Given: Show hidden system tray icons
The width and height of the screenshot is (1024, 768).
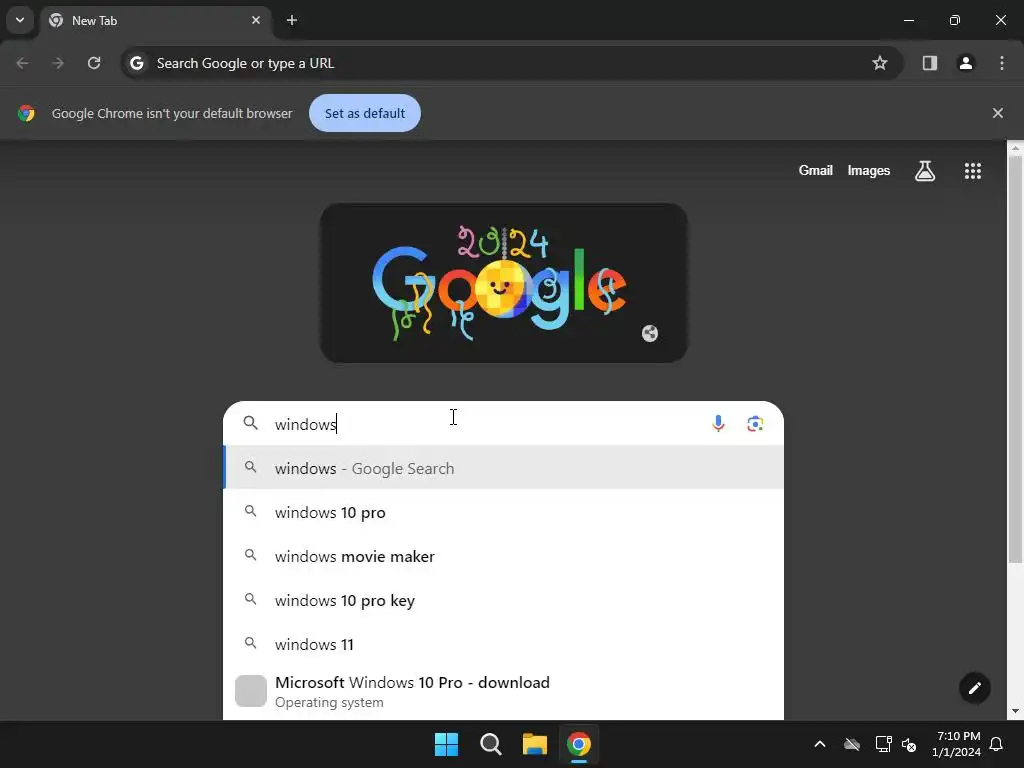Looking at the screenshot, I should 820,744.
